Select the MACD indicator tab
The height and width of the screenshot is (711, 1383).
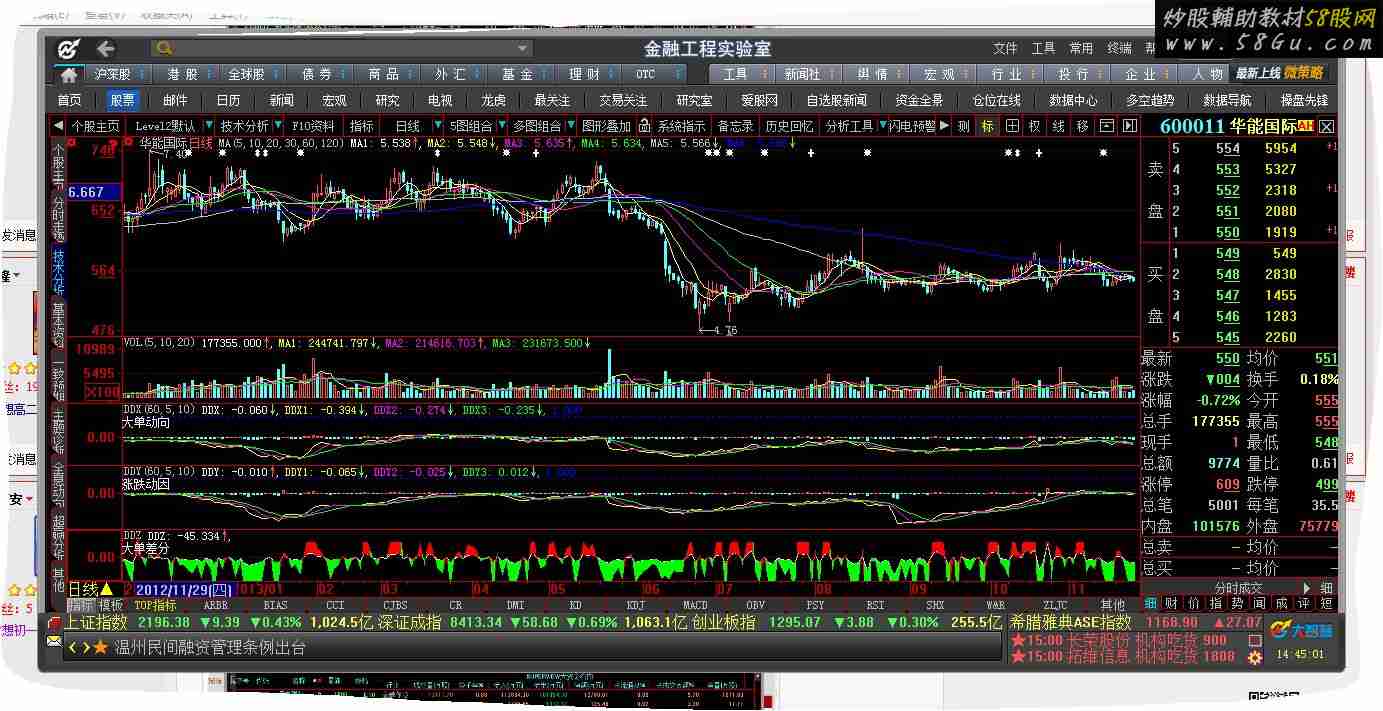(x=695, y=605)
